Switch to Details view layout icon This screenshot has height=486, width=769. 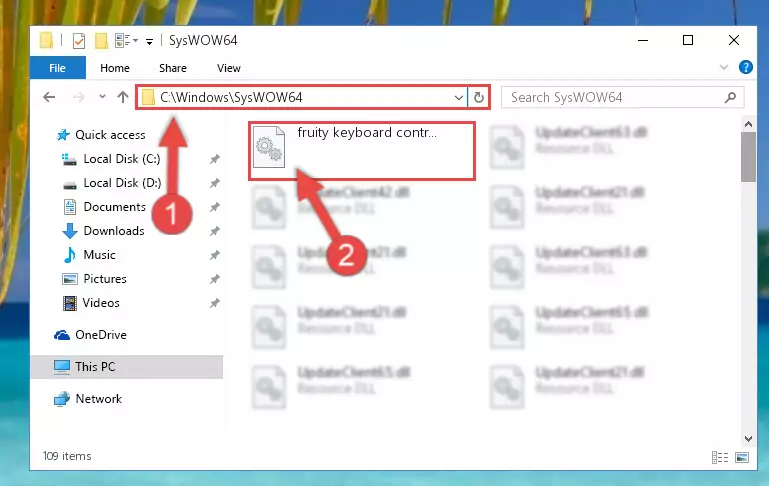coord(719,458)
